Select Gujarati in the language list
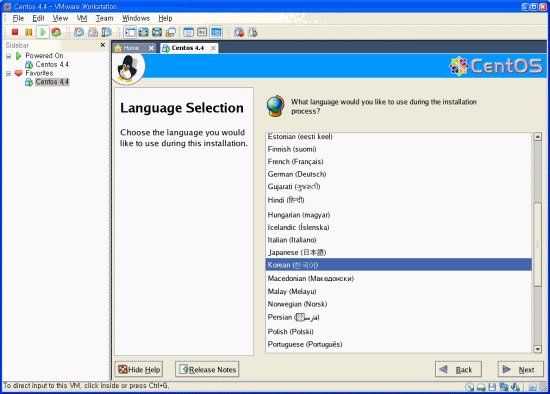Image resolution: width=550 pixels, height=394 pixels. point(399,187)
